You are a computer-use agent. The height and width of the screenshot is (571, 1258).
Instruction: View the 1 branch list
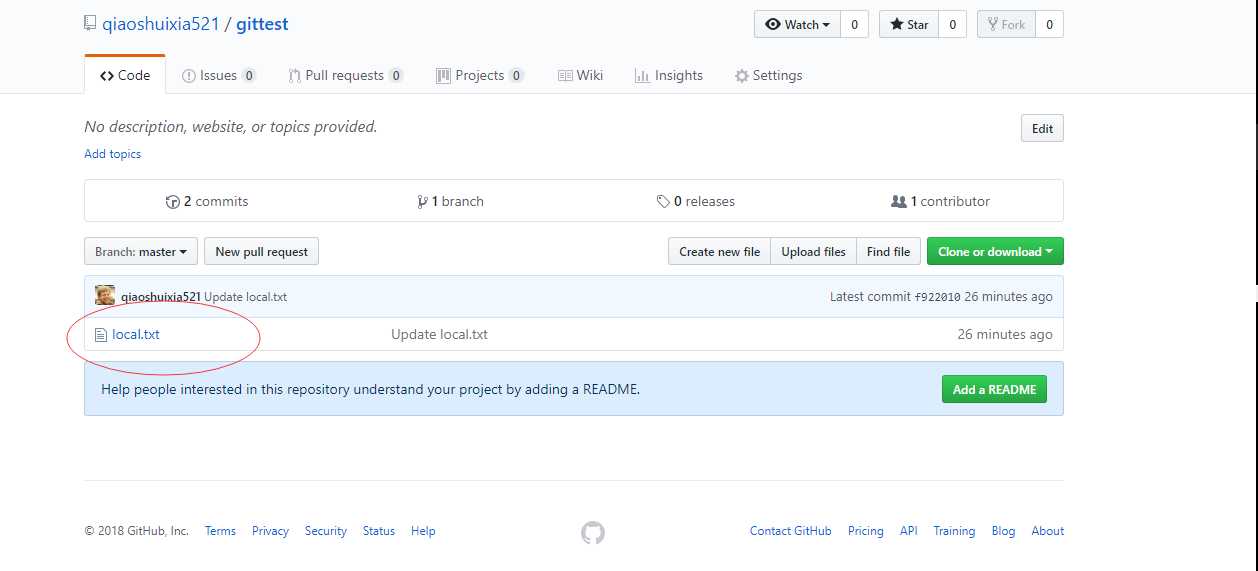click(451, 201)
